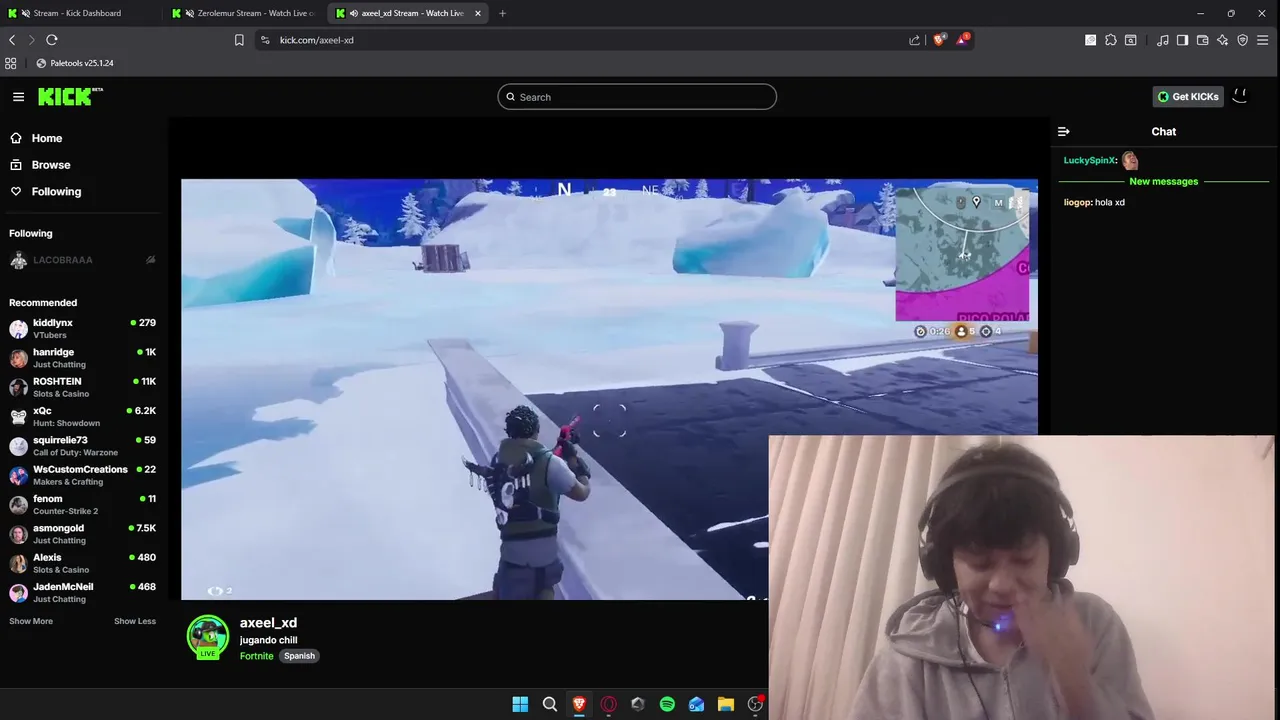
Task: Open the Windows Start menu
Action: click(x=520, y=704)
